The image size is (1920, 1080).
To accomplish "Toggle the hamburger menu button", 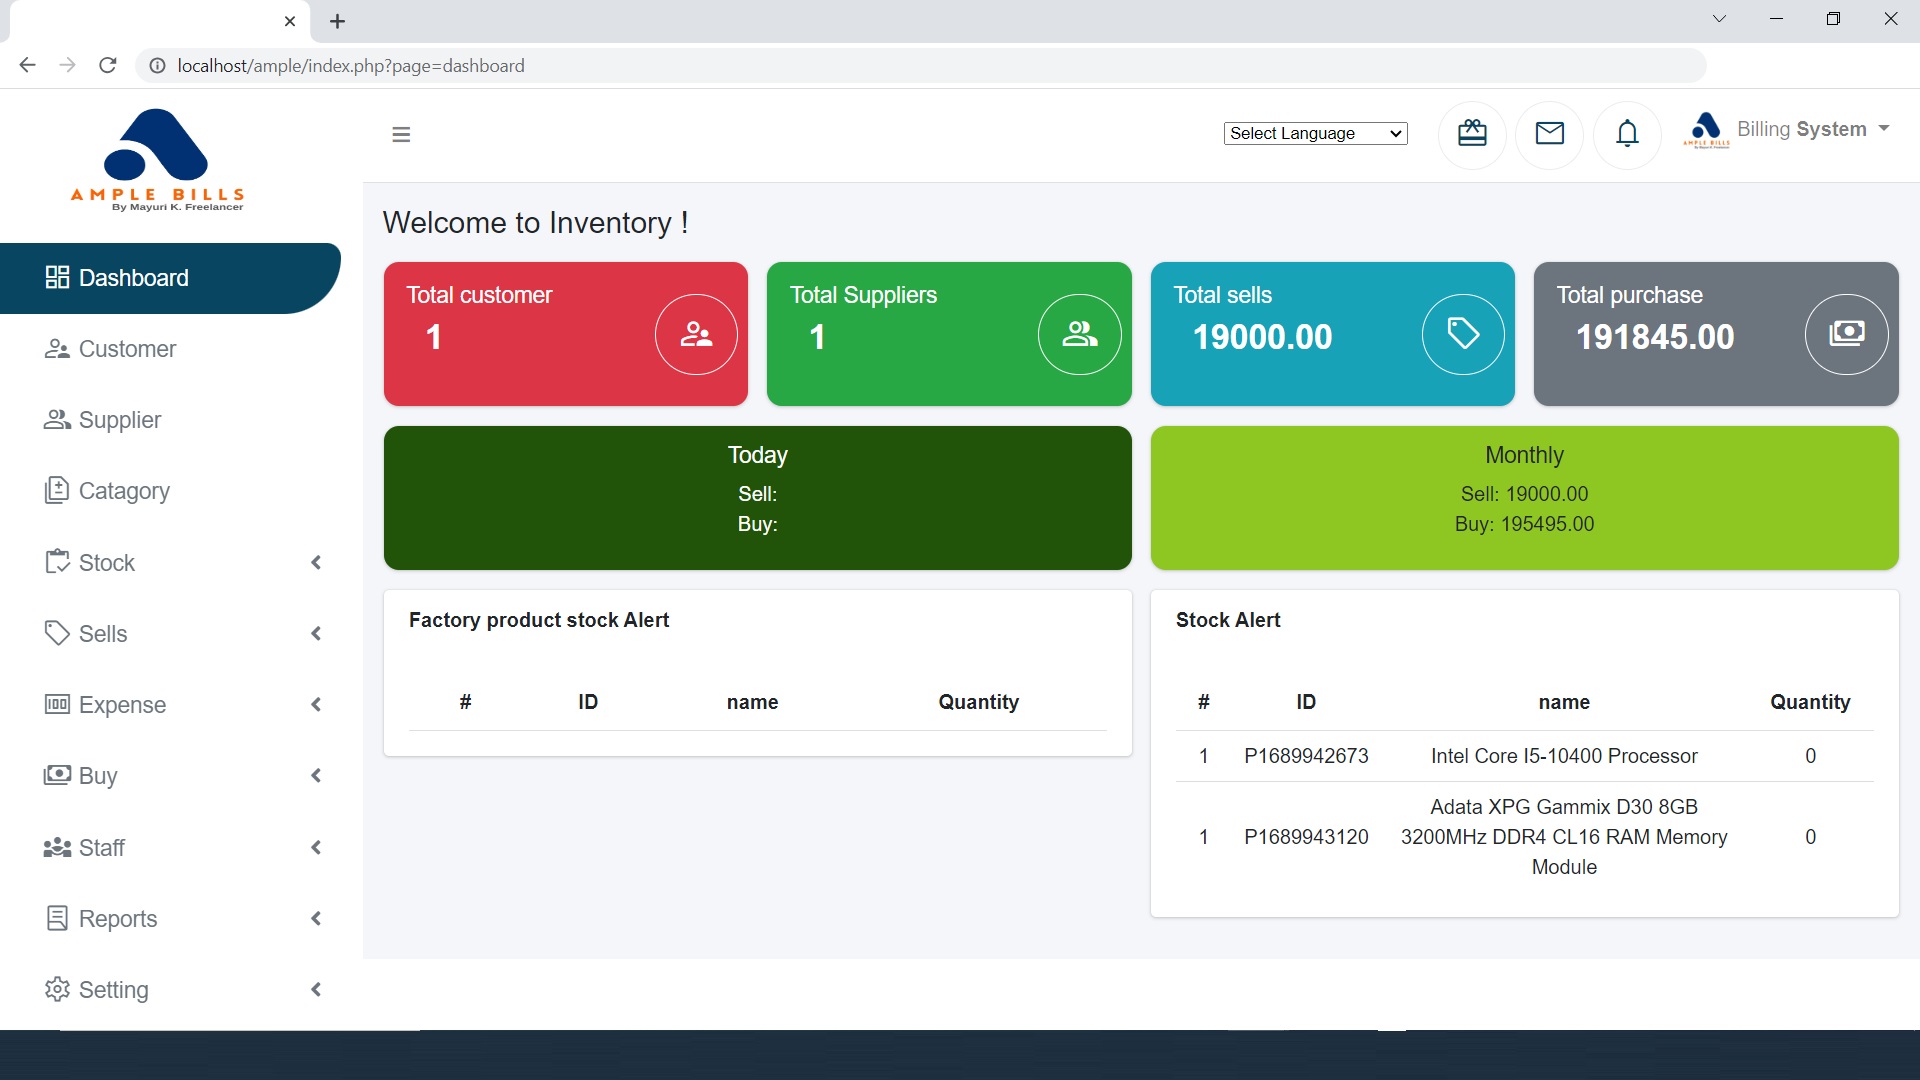I will [402, 135].
